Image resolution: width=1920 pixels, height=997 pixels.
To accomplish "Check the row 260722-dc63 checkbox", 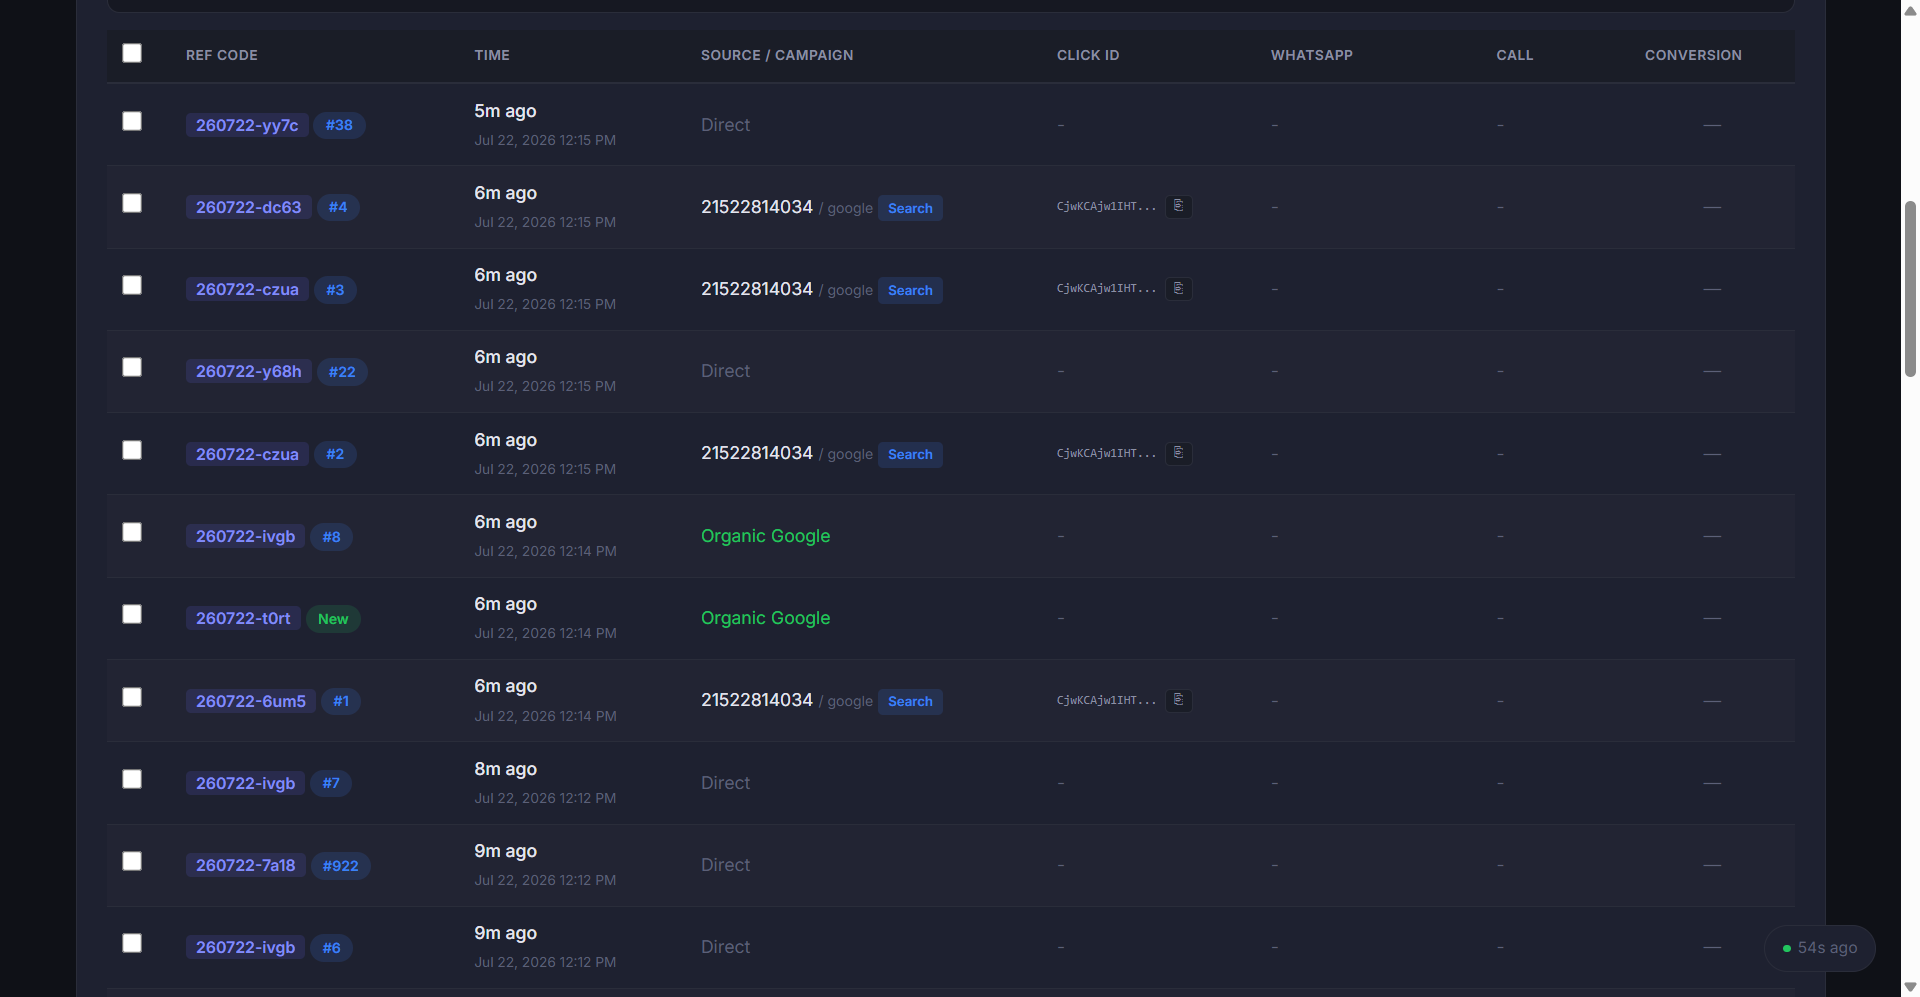I will pyautogui.click(x=132, y=203).
